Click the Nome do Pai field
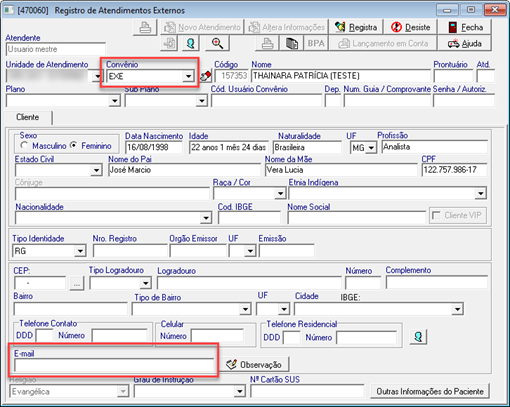Image resolution: width=510 pixels, height=407 pixels. (x=184, y=170)
